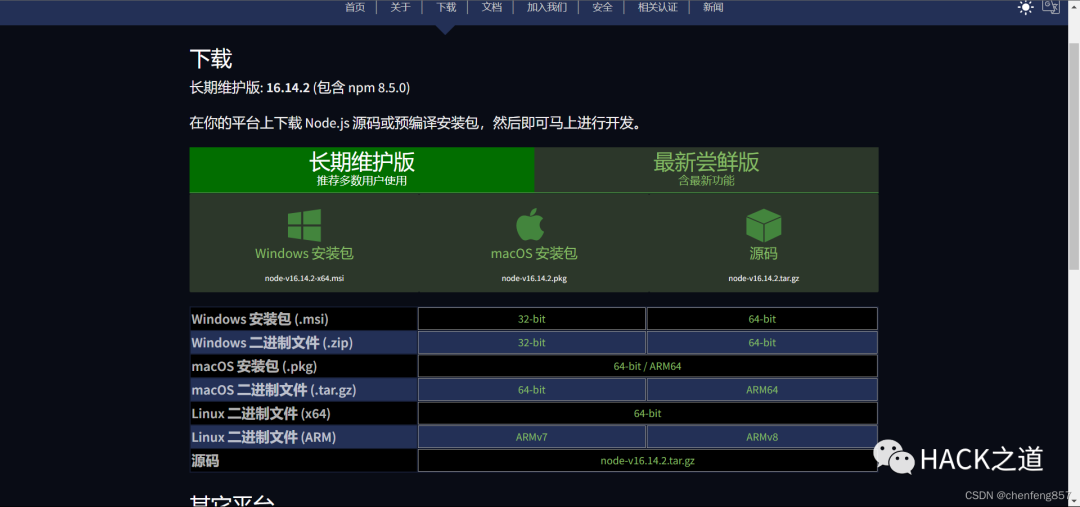
Task: Click 32-bit for Windows 二进制文件 (.zip)
Action: [532, 342]
